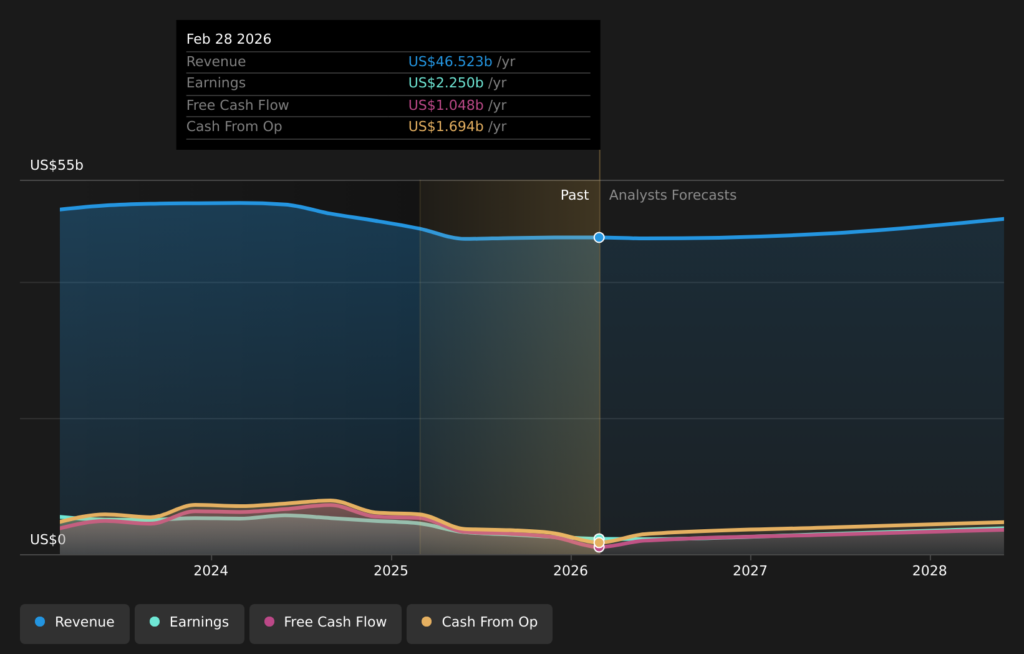Toggle the Revenue series visibility
1024x654 pixels.
[74, 623]
